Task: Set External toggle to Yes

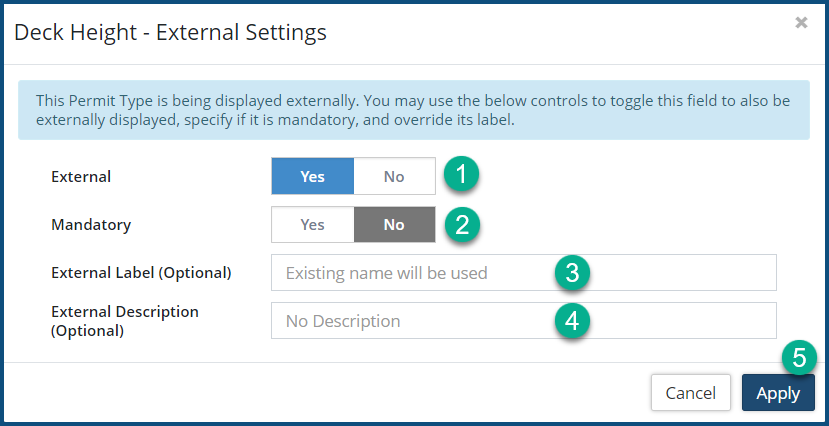Action: [x=312, y=176]
